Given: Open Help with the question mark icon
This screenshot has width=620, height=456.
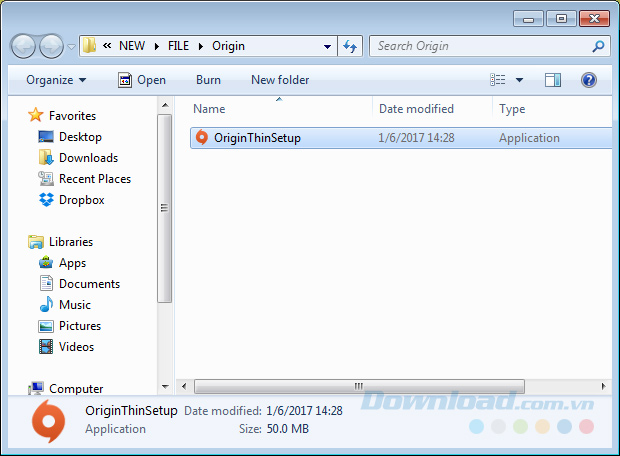Looking at the screenshot, I should 589,80.
